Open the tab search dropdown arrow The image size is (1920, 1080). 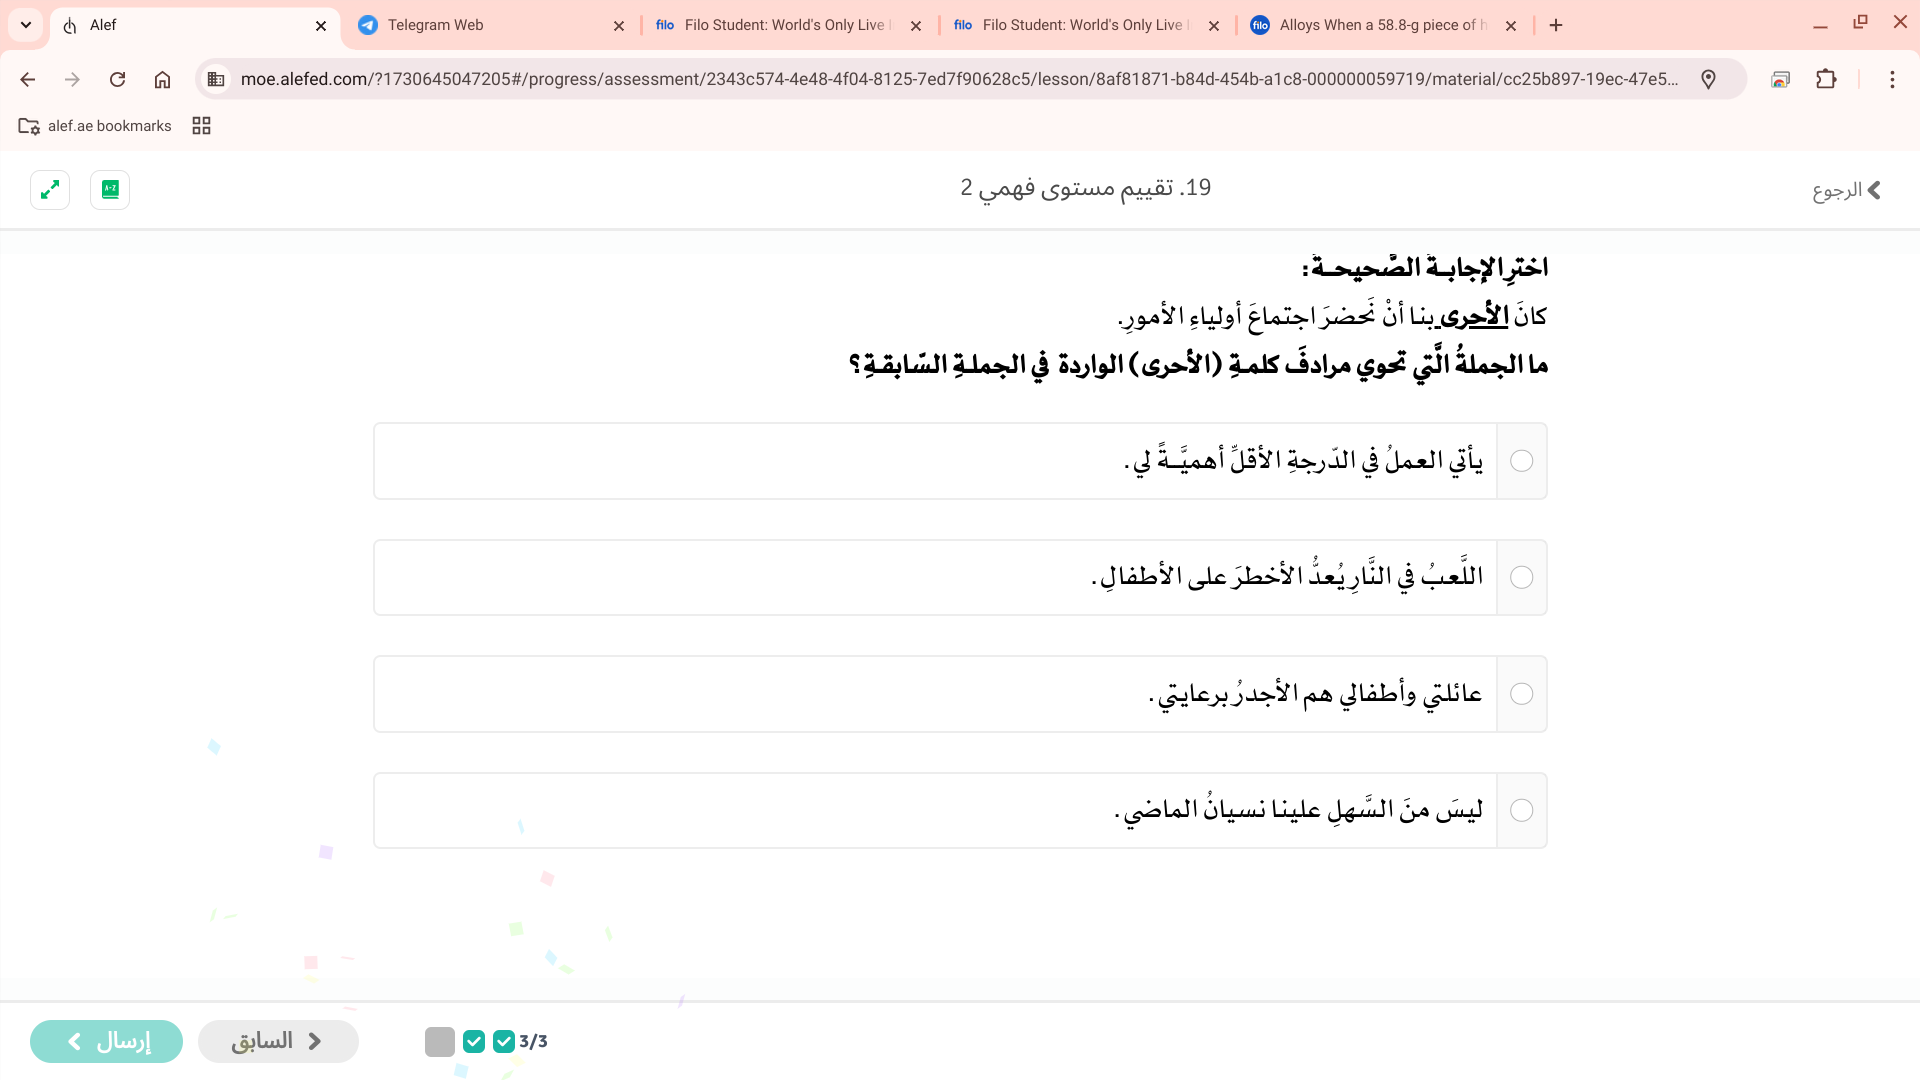(26, 25)
